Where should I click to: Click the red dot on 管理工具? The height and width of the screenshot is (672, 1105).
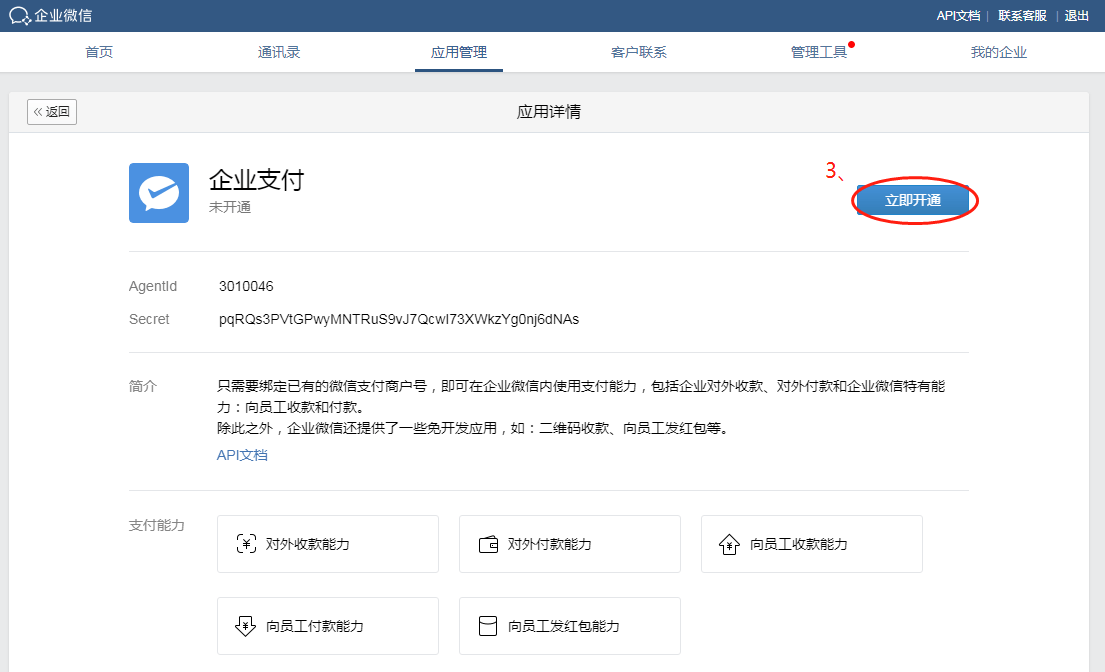[851, 44]
